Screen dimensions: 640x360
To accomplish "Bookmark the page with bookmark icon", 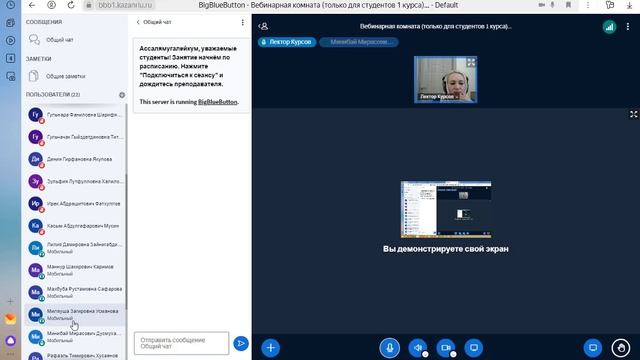I will [x=568, y=5].
